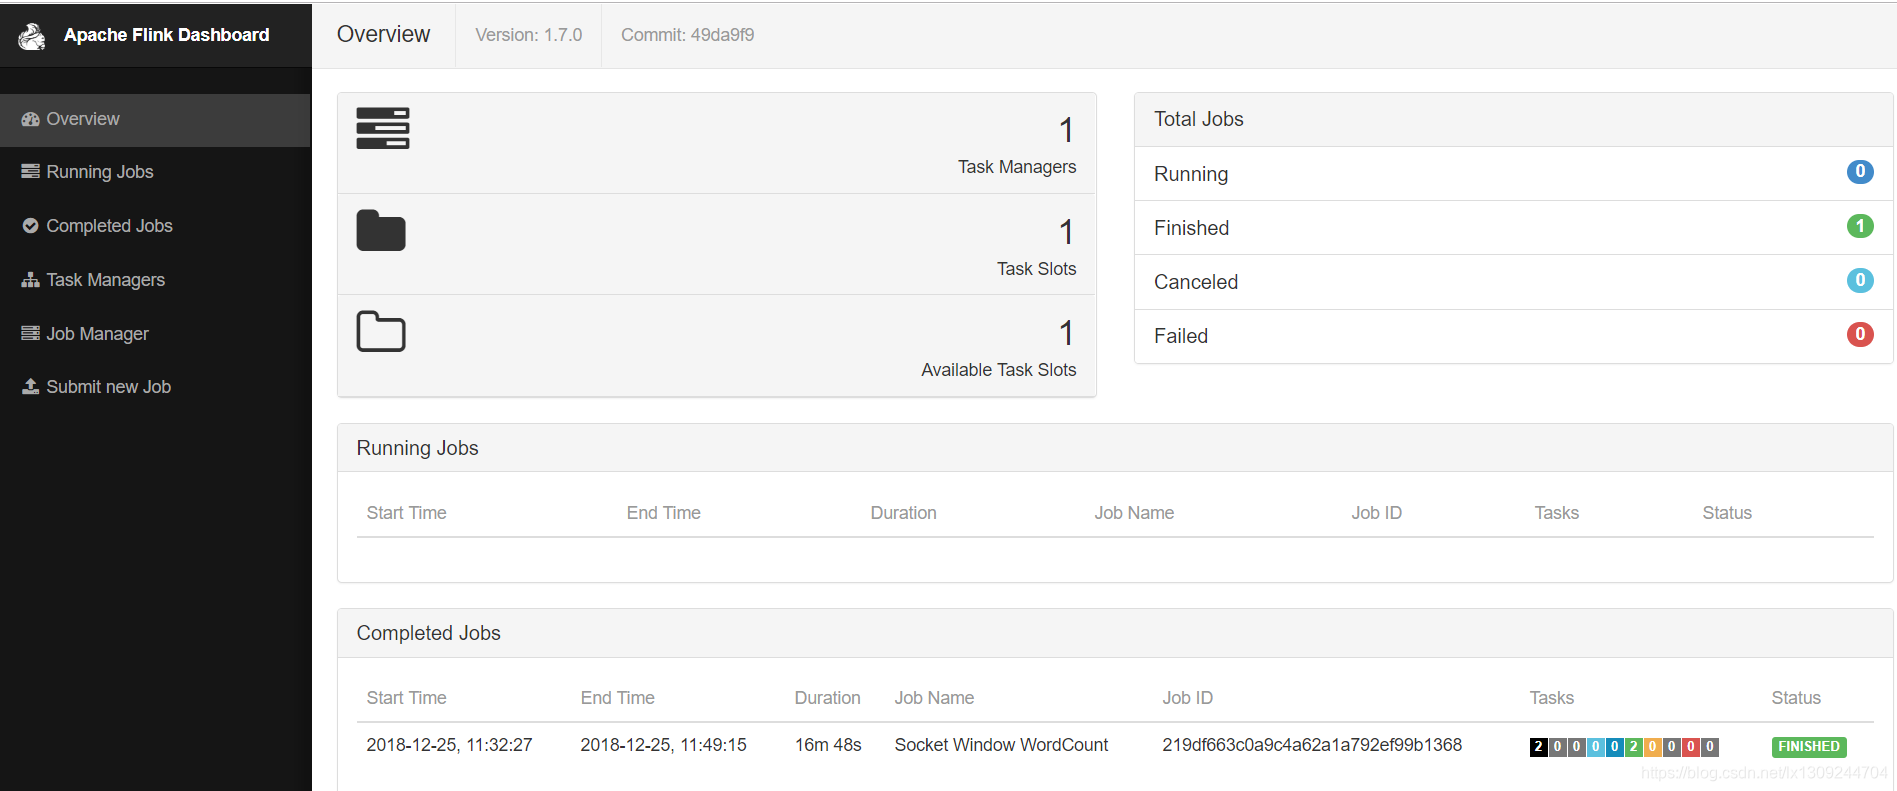Click the solid folder icon for Task Slots
Image resolution: width=1897 pixels, height=791 pixels.
[381, 231]
